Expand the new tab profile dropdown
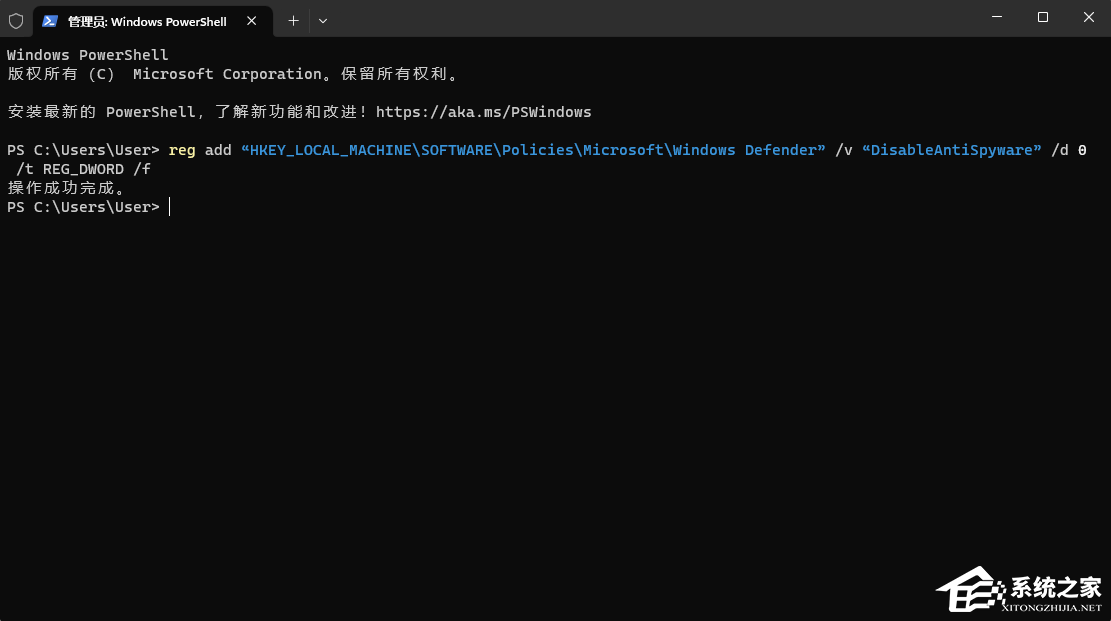This screenshot has height=621, width=1111. coord(322,21)
